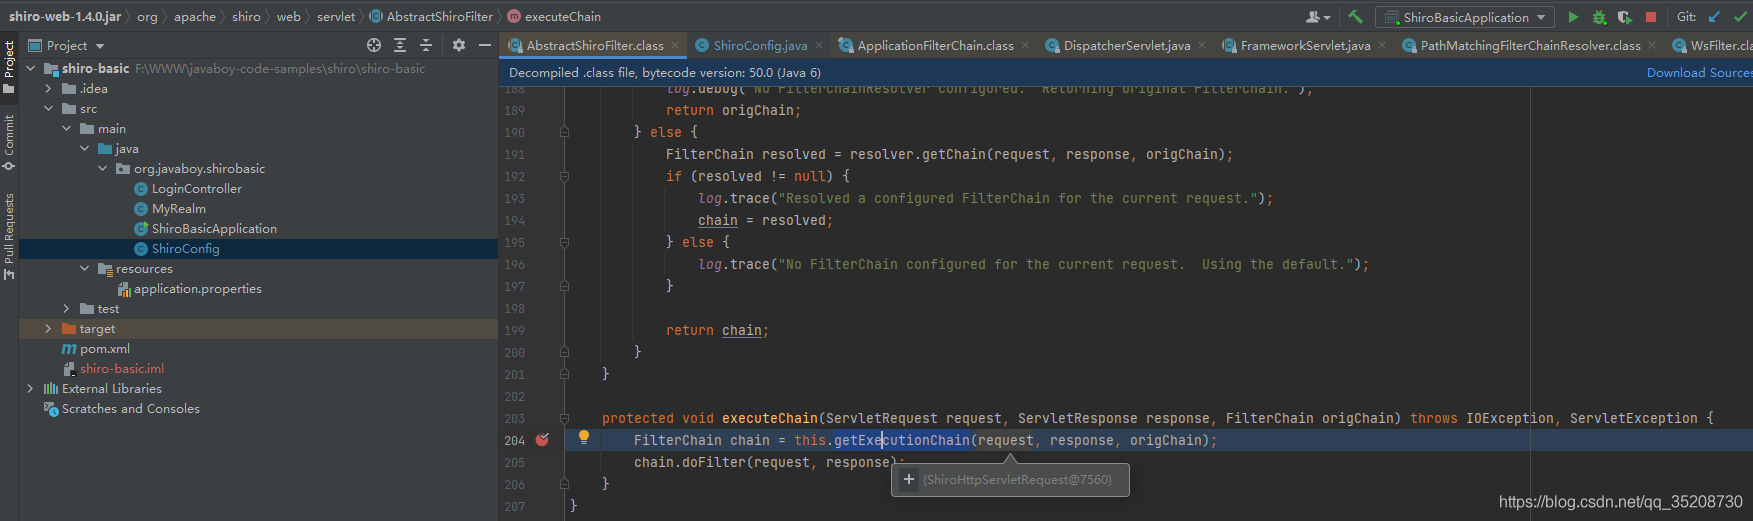The image size is (1753, 521).
Task: Open shiro-basic.iml file
Action: (121, 368)
